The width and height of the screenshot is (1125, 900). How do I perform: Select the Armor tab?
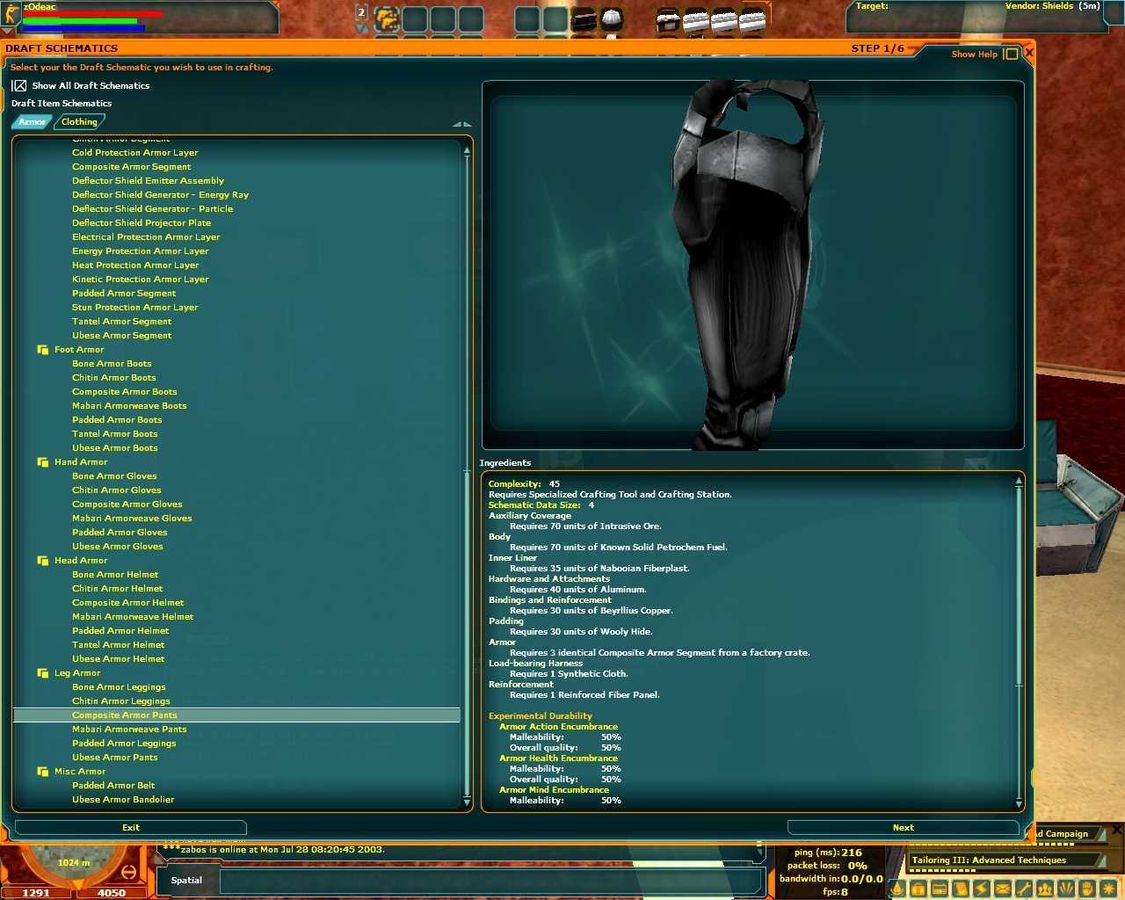pyautogui.click(x=32, y=122)
